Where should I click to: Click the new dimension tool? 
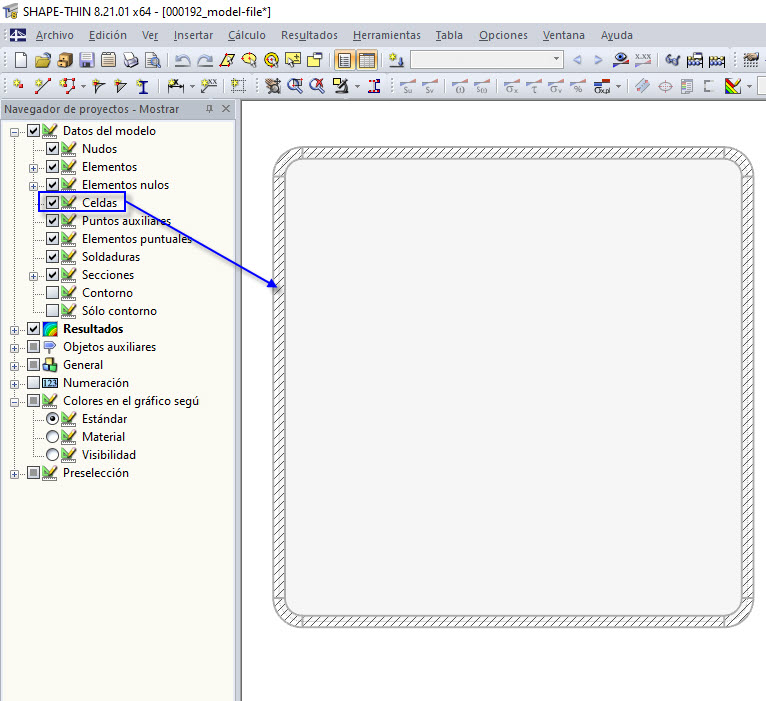[x=175, y=86]
